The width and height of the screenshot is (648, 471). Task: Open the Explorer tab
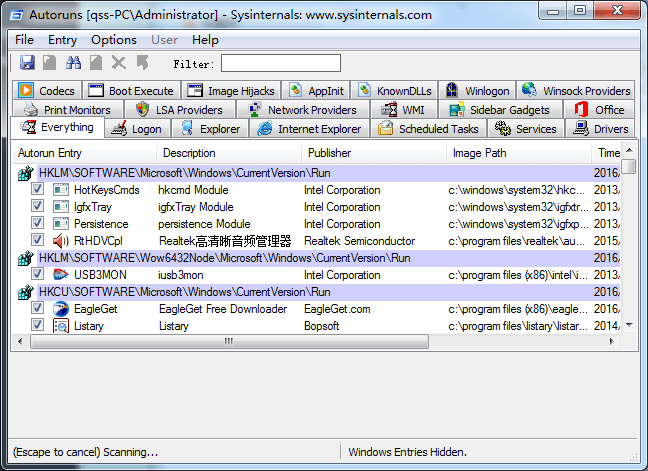210,129
